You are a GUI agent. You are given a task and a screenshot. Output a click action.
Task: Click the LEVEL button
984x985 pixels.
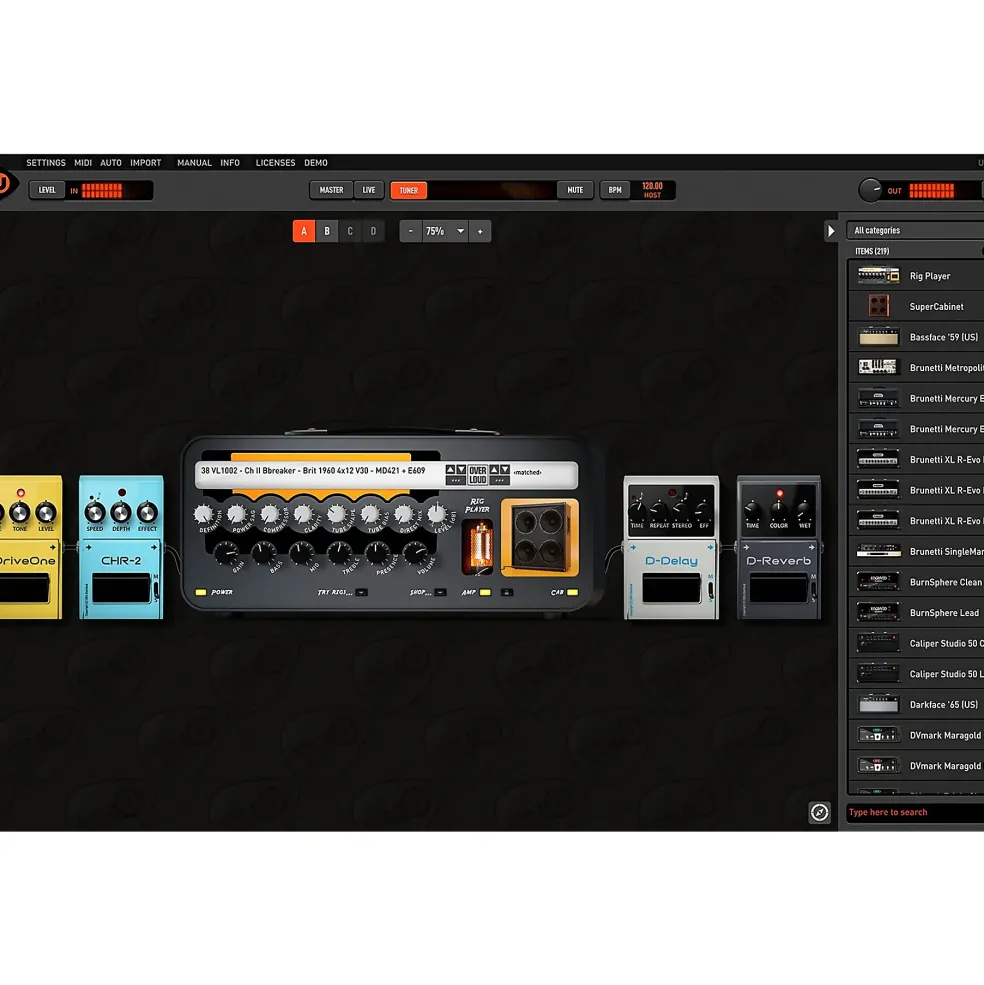(47, 190)
